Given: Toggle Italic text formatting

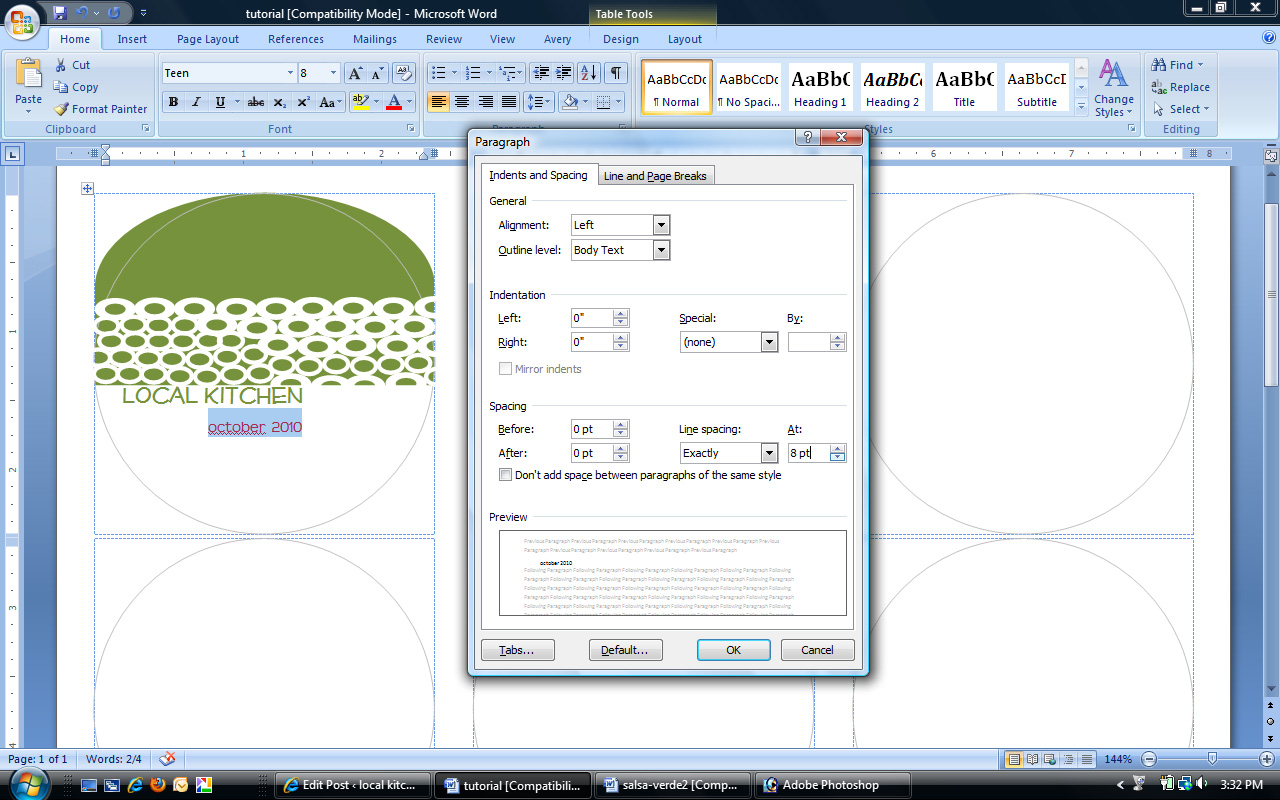Looking at the screenshot, I should (x=196, y=102).
